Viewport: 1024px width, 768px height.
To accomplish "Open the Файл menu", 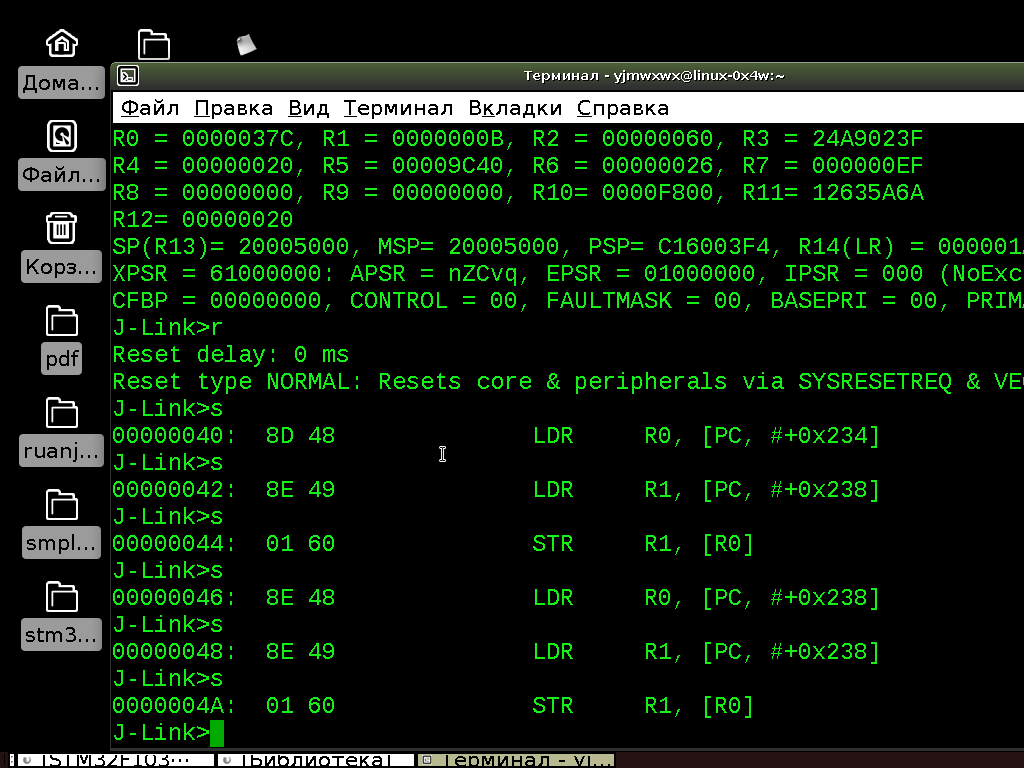I will coord(150,108).
